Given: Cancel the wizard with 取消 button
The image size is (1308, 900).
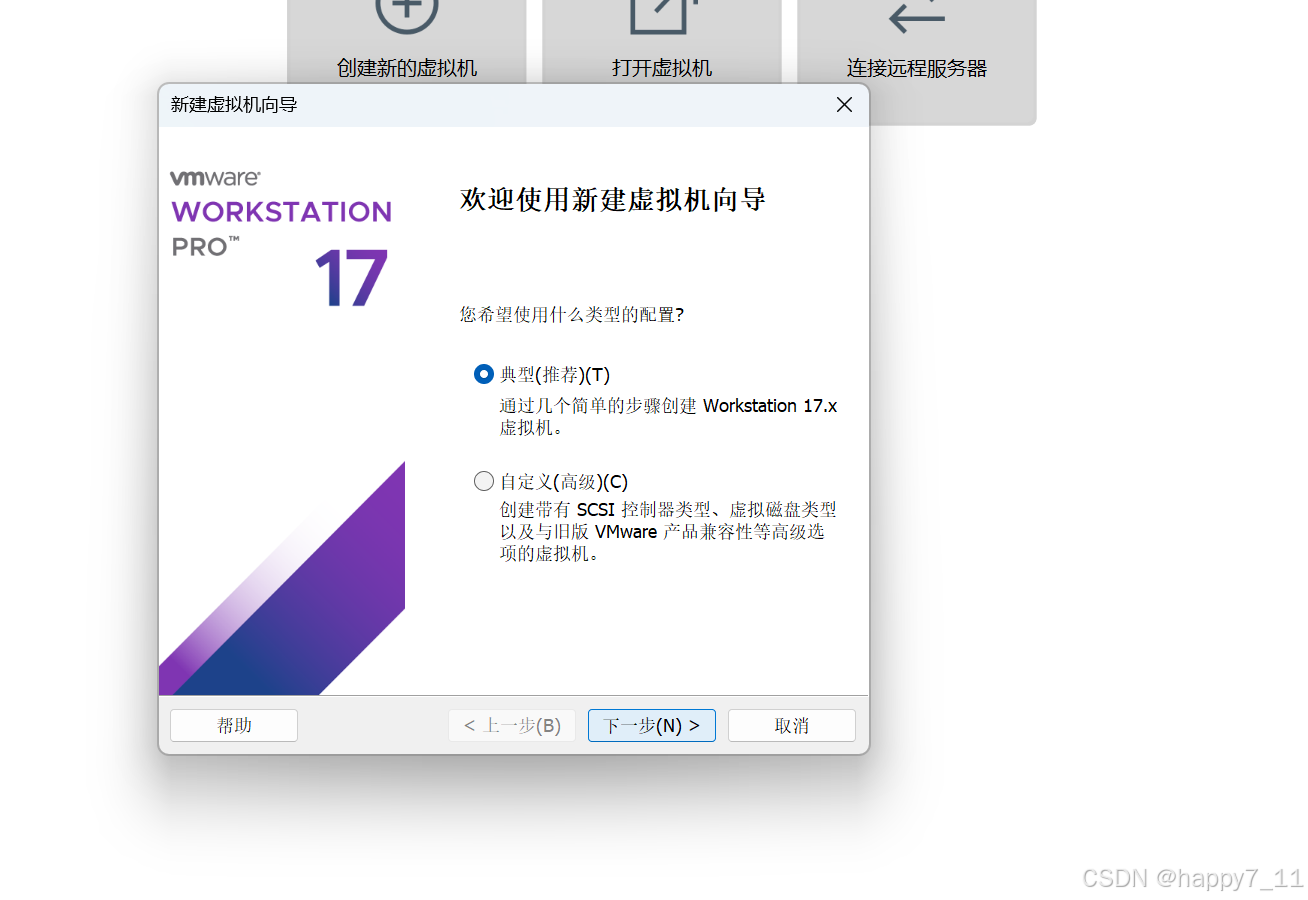Looking at the screenshot, I should pyautogui.click(x=792, y=726).
